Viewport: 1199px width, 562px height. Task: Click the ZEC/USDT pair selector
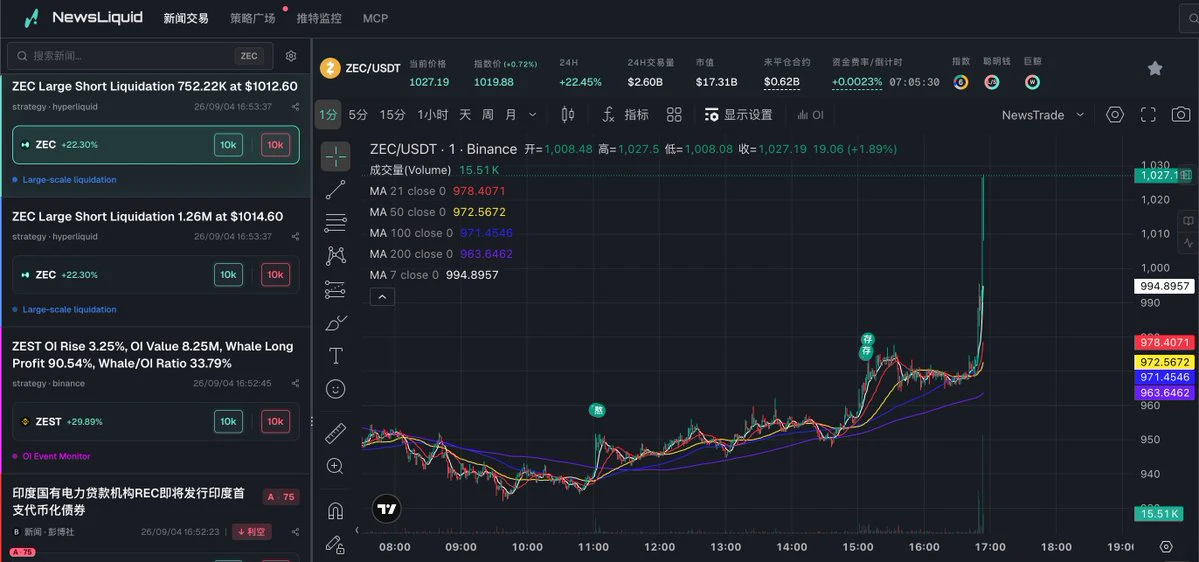[x=360, y=68]
